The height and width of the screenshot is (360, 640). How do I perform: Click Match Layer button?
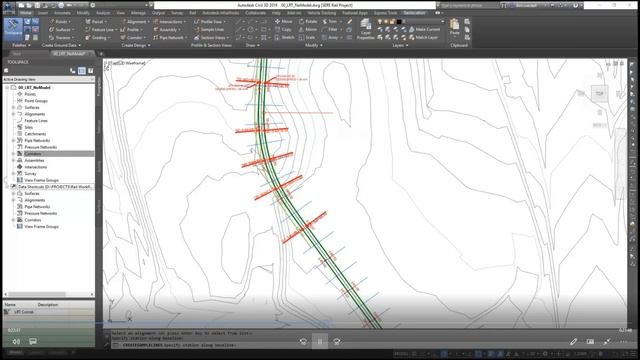pos(424,37)
